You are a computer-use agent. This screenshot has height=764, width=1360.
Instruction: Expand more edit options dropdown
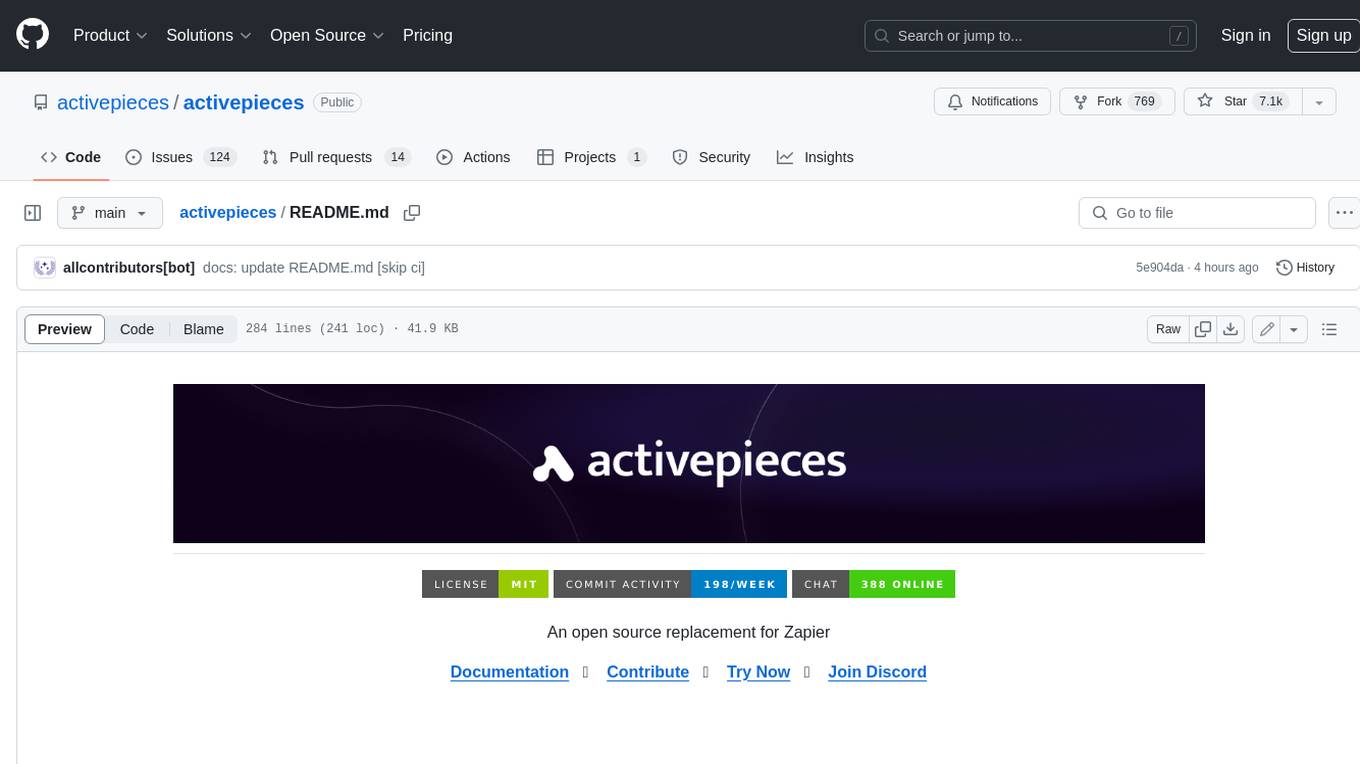click(x=1294, y=329)
